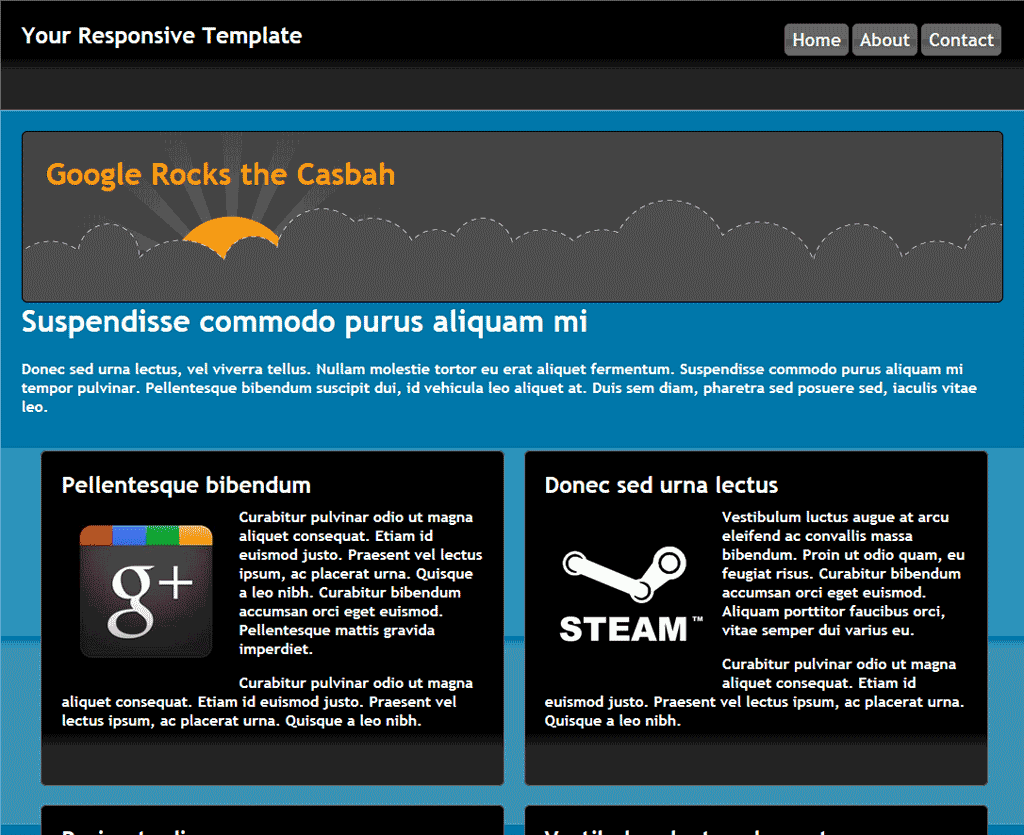This screenshot has height=835, width=1024.
Task: Click the Donec card paragraph ending Quisque a leo nibh
Action: coord(755,693)
